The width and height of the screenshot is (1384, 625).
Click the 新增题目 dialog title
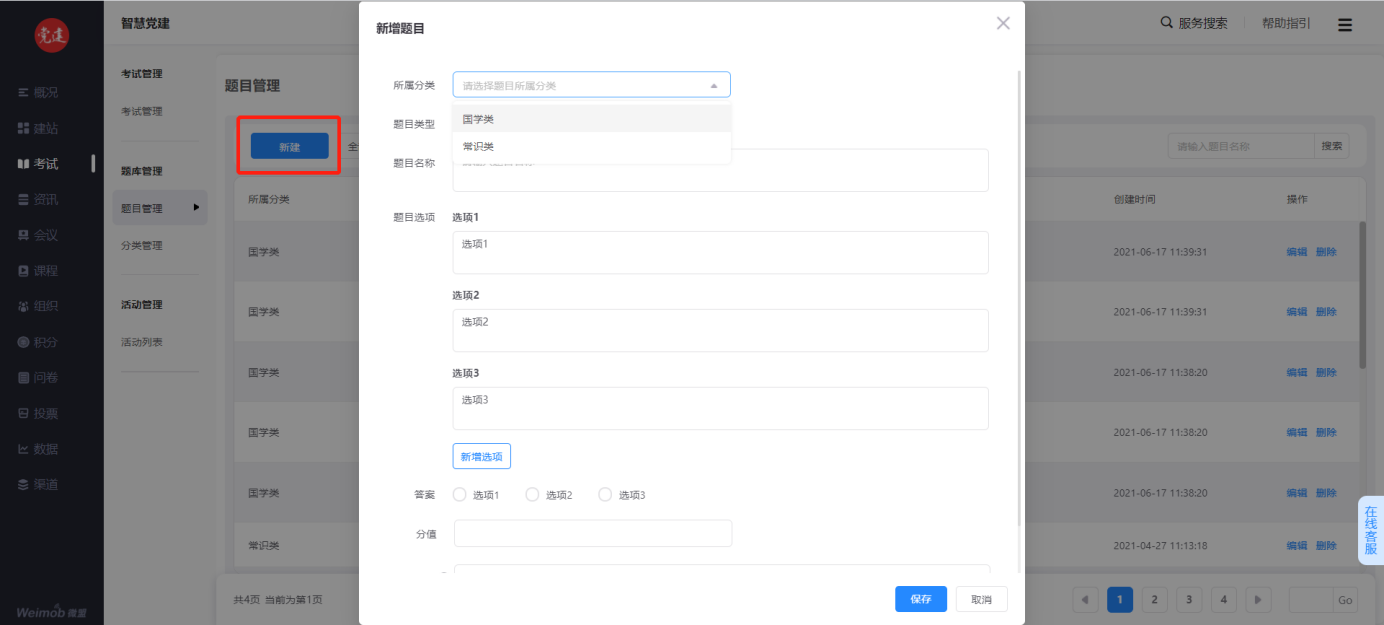[x=400, y=29]
